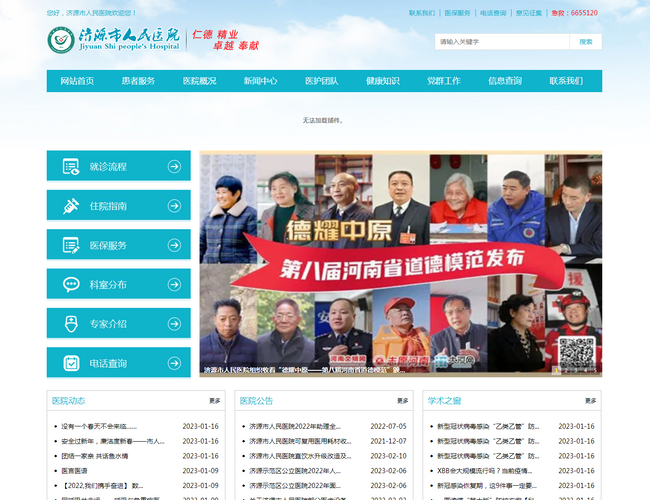Click the keyword search input field
The image size is (650, 500).
click(501, 42)
